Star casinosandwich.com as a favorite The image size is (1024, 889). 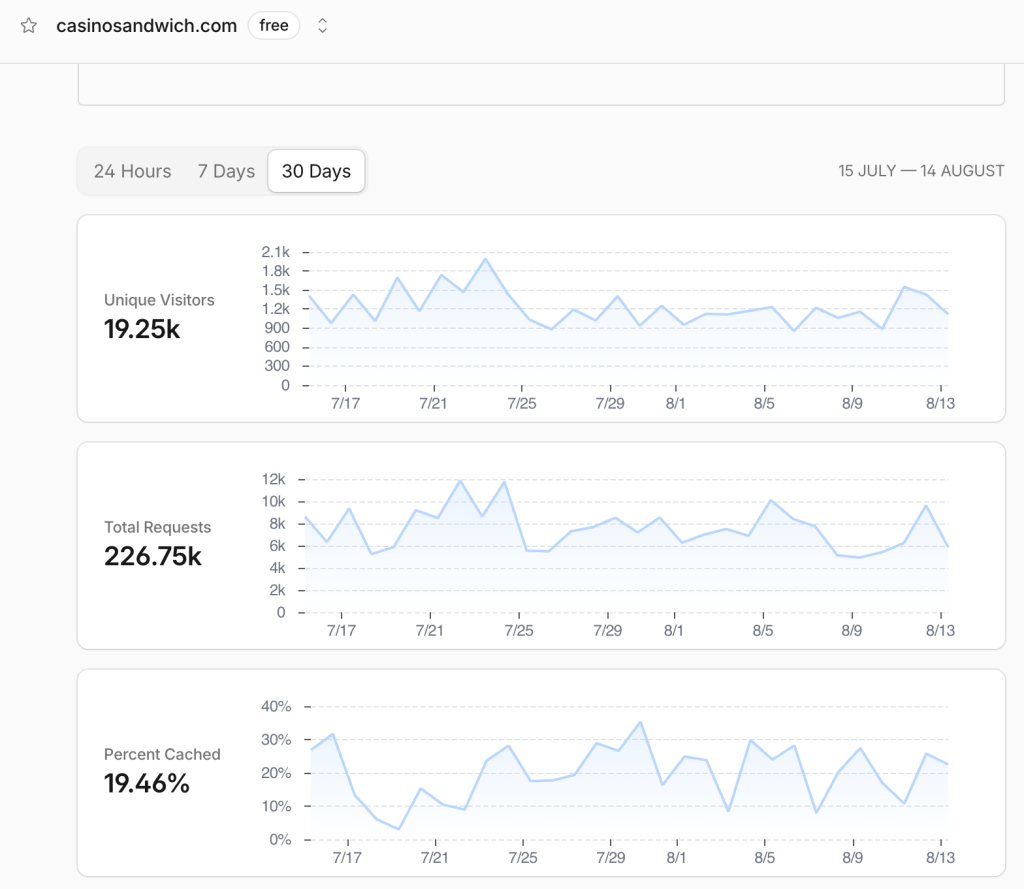coord(29,25)
